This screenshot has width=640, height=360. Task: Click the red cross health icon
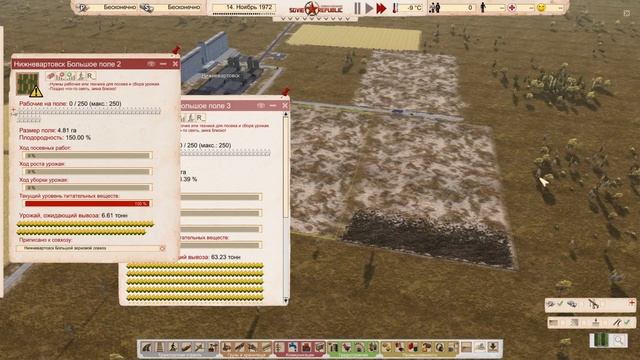[x=511, y=7]
